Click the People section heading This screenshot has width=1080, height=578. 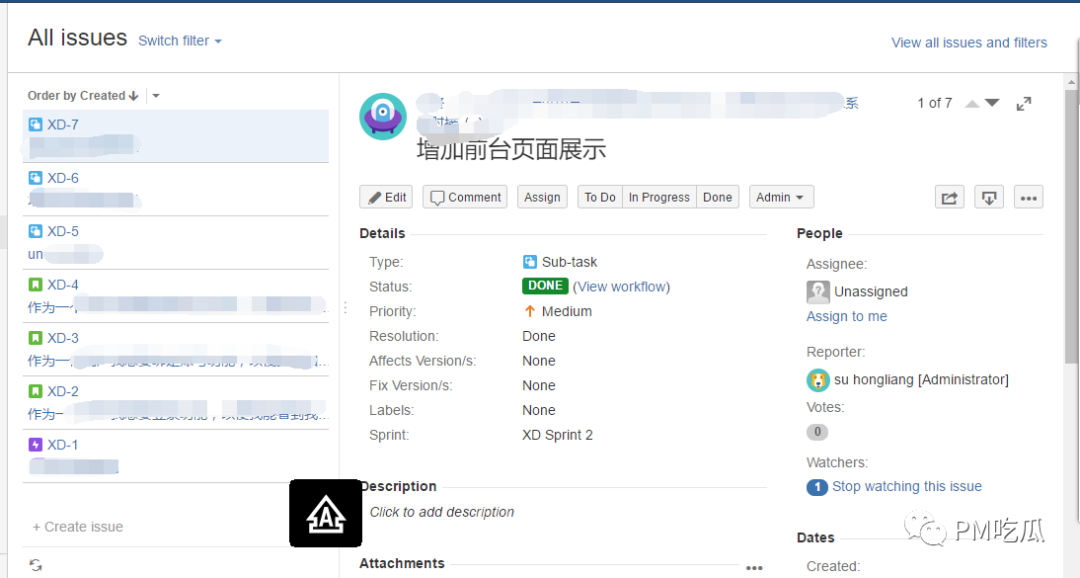(x=820, y=234)
